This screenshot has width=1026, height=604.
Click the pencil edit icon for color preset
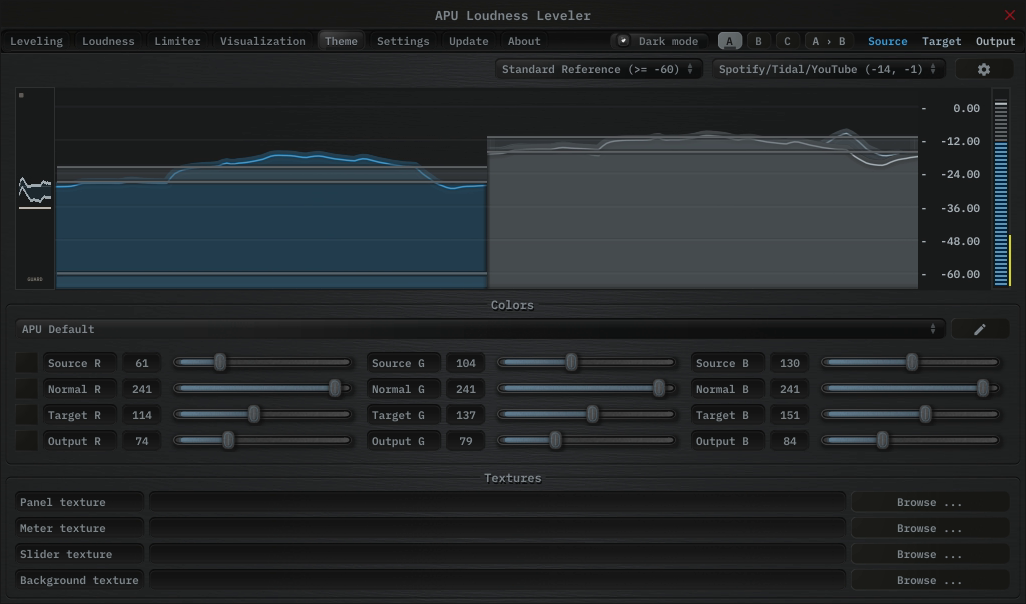coord(979,329)
